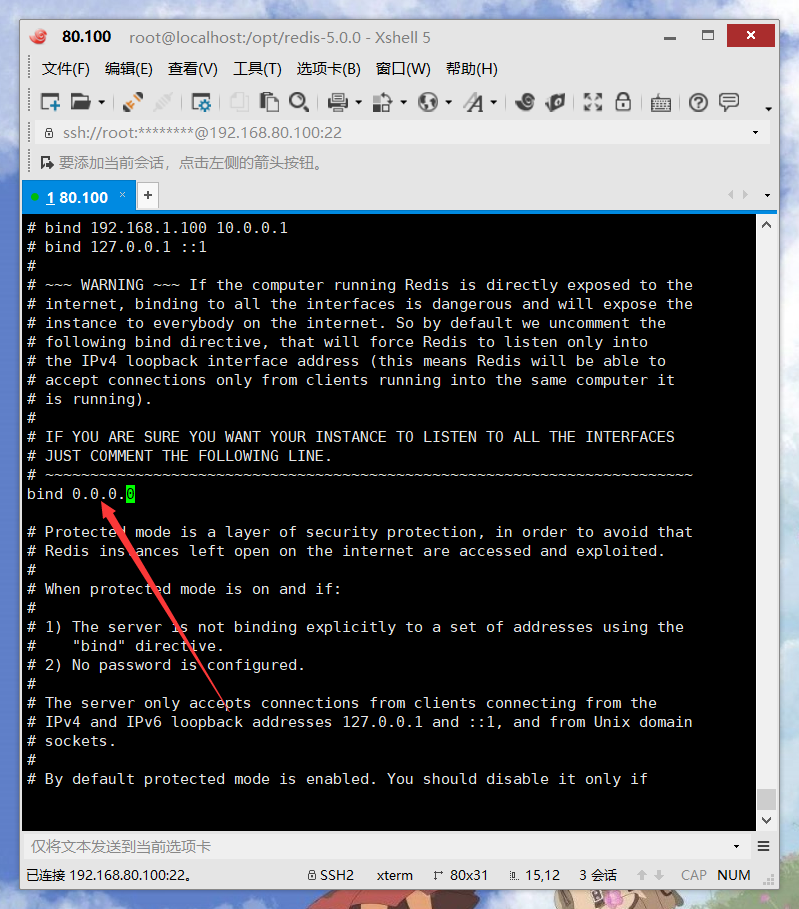Expand the Print dropdown arrow
The width and height of the screenshot is (799, 909).
(358, 103)
